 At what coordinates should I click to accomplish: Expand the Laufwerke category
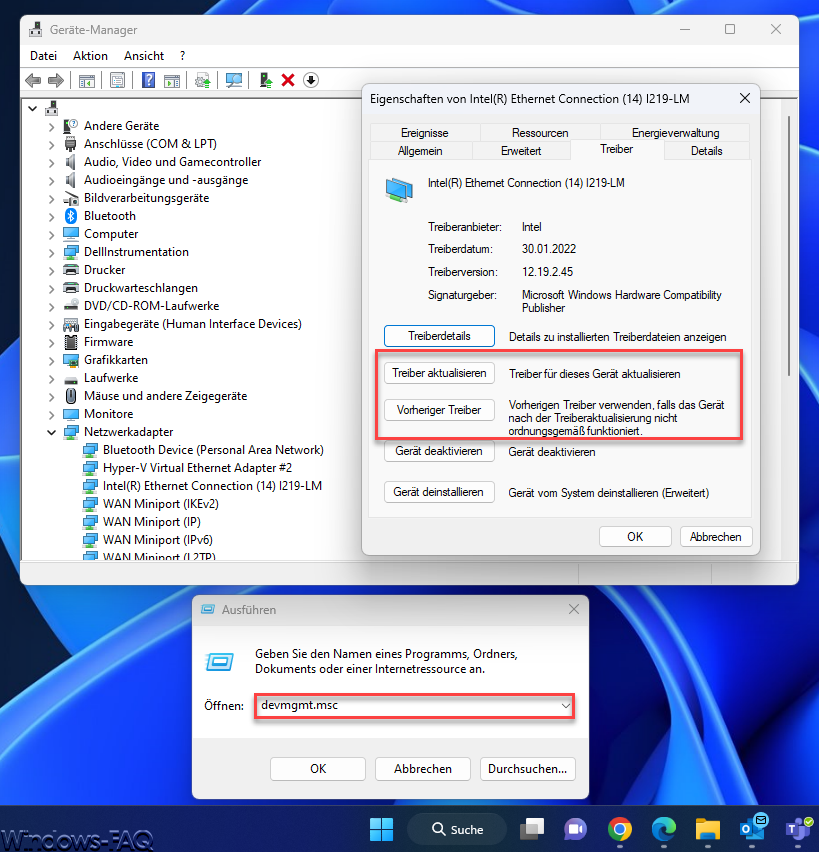[x=51, y=379]
